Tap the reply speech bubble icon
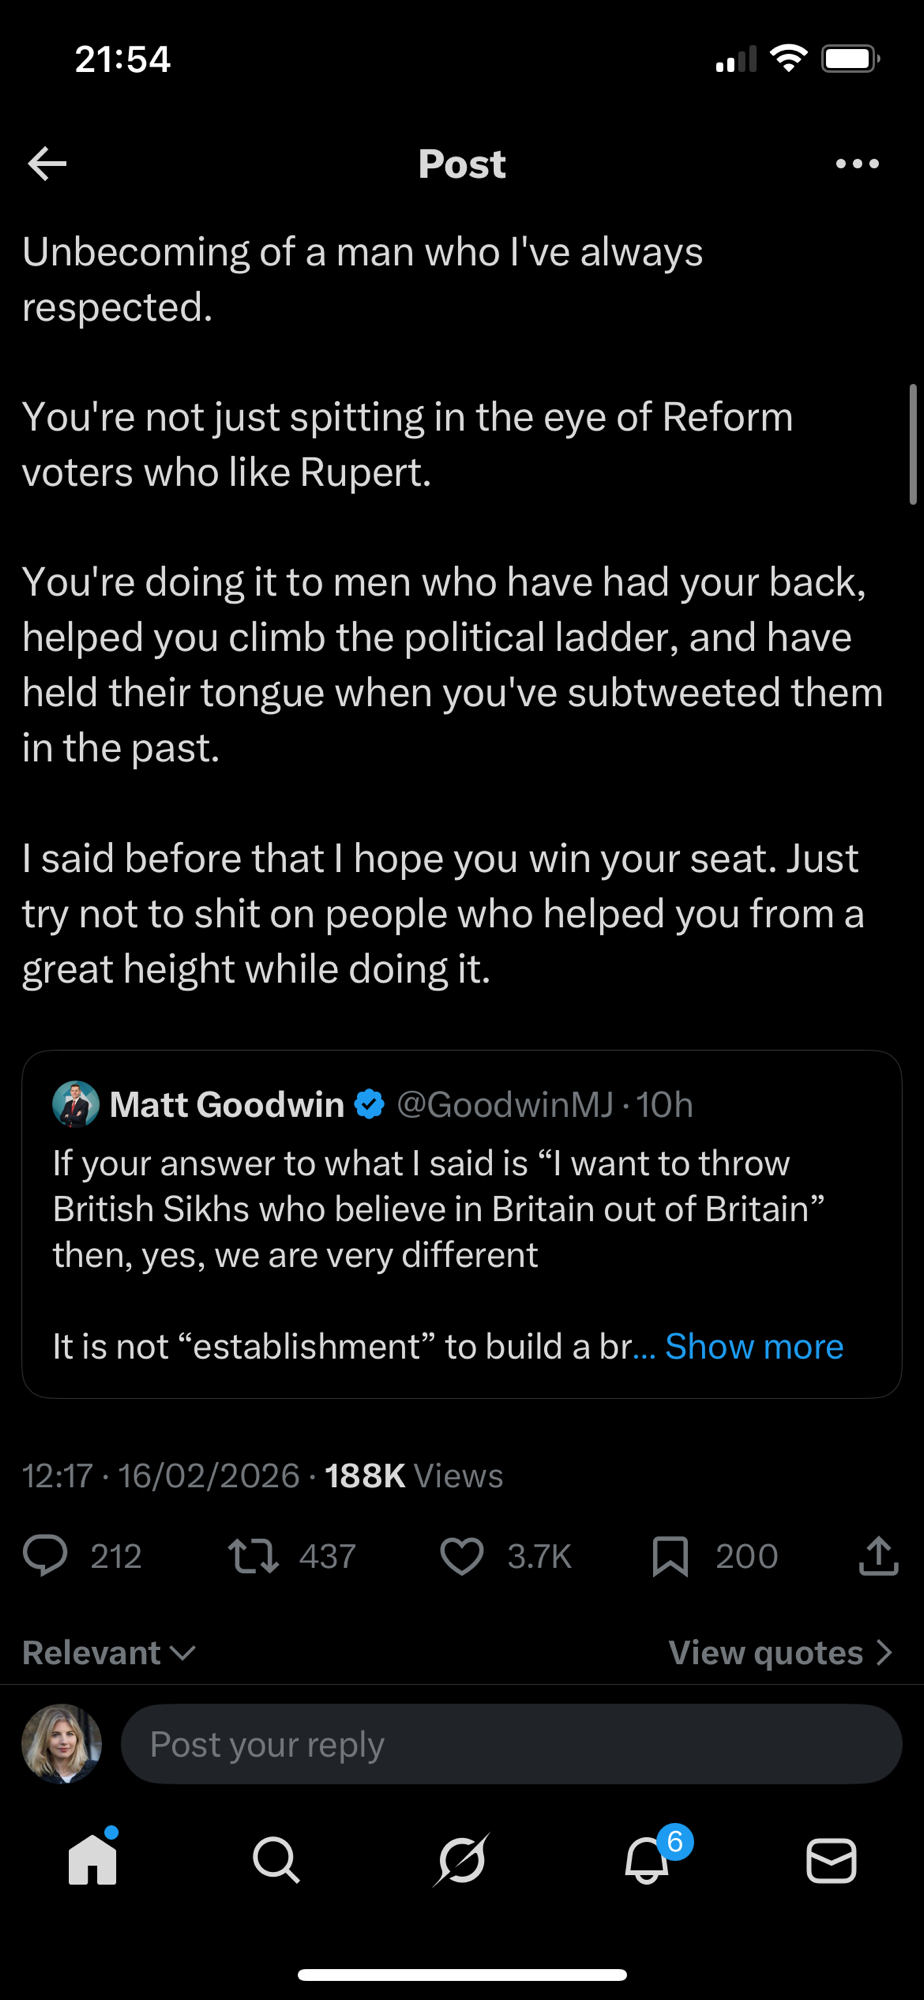The height and width of the screenshot is (2000, 924). [x=45, y=1556]
